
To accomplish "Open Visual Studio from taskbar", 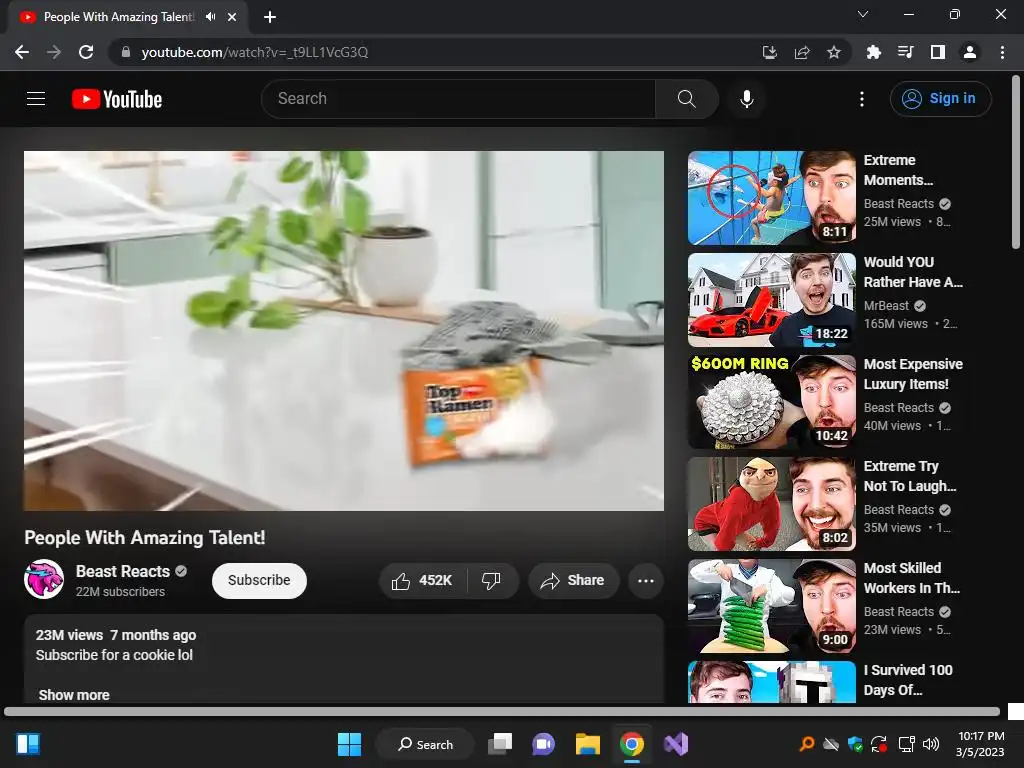I will coord(676,744).
